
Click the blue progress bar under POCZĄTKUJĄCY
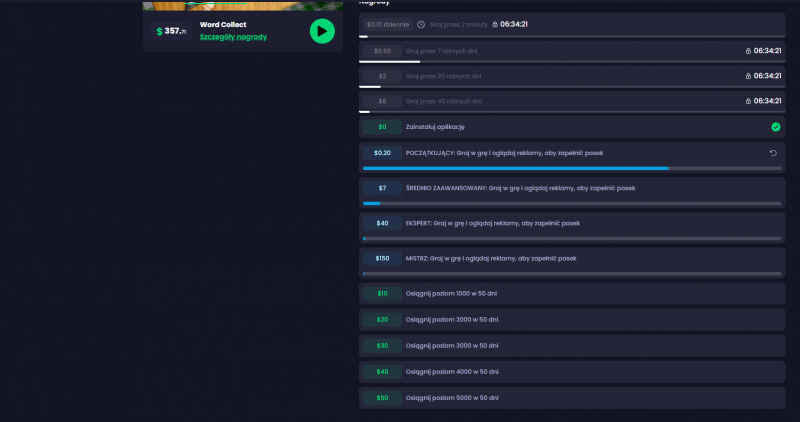tap(515, 168)
